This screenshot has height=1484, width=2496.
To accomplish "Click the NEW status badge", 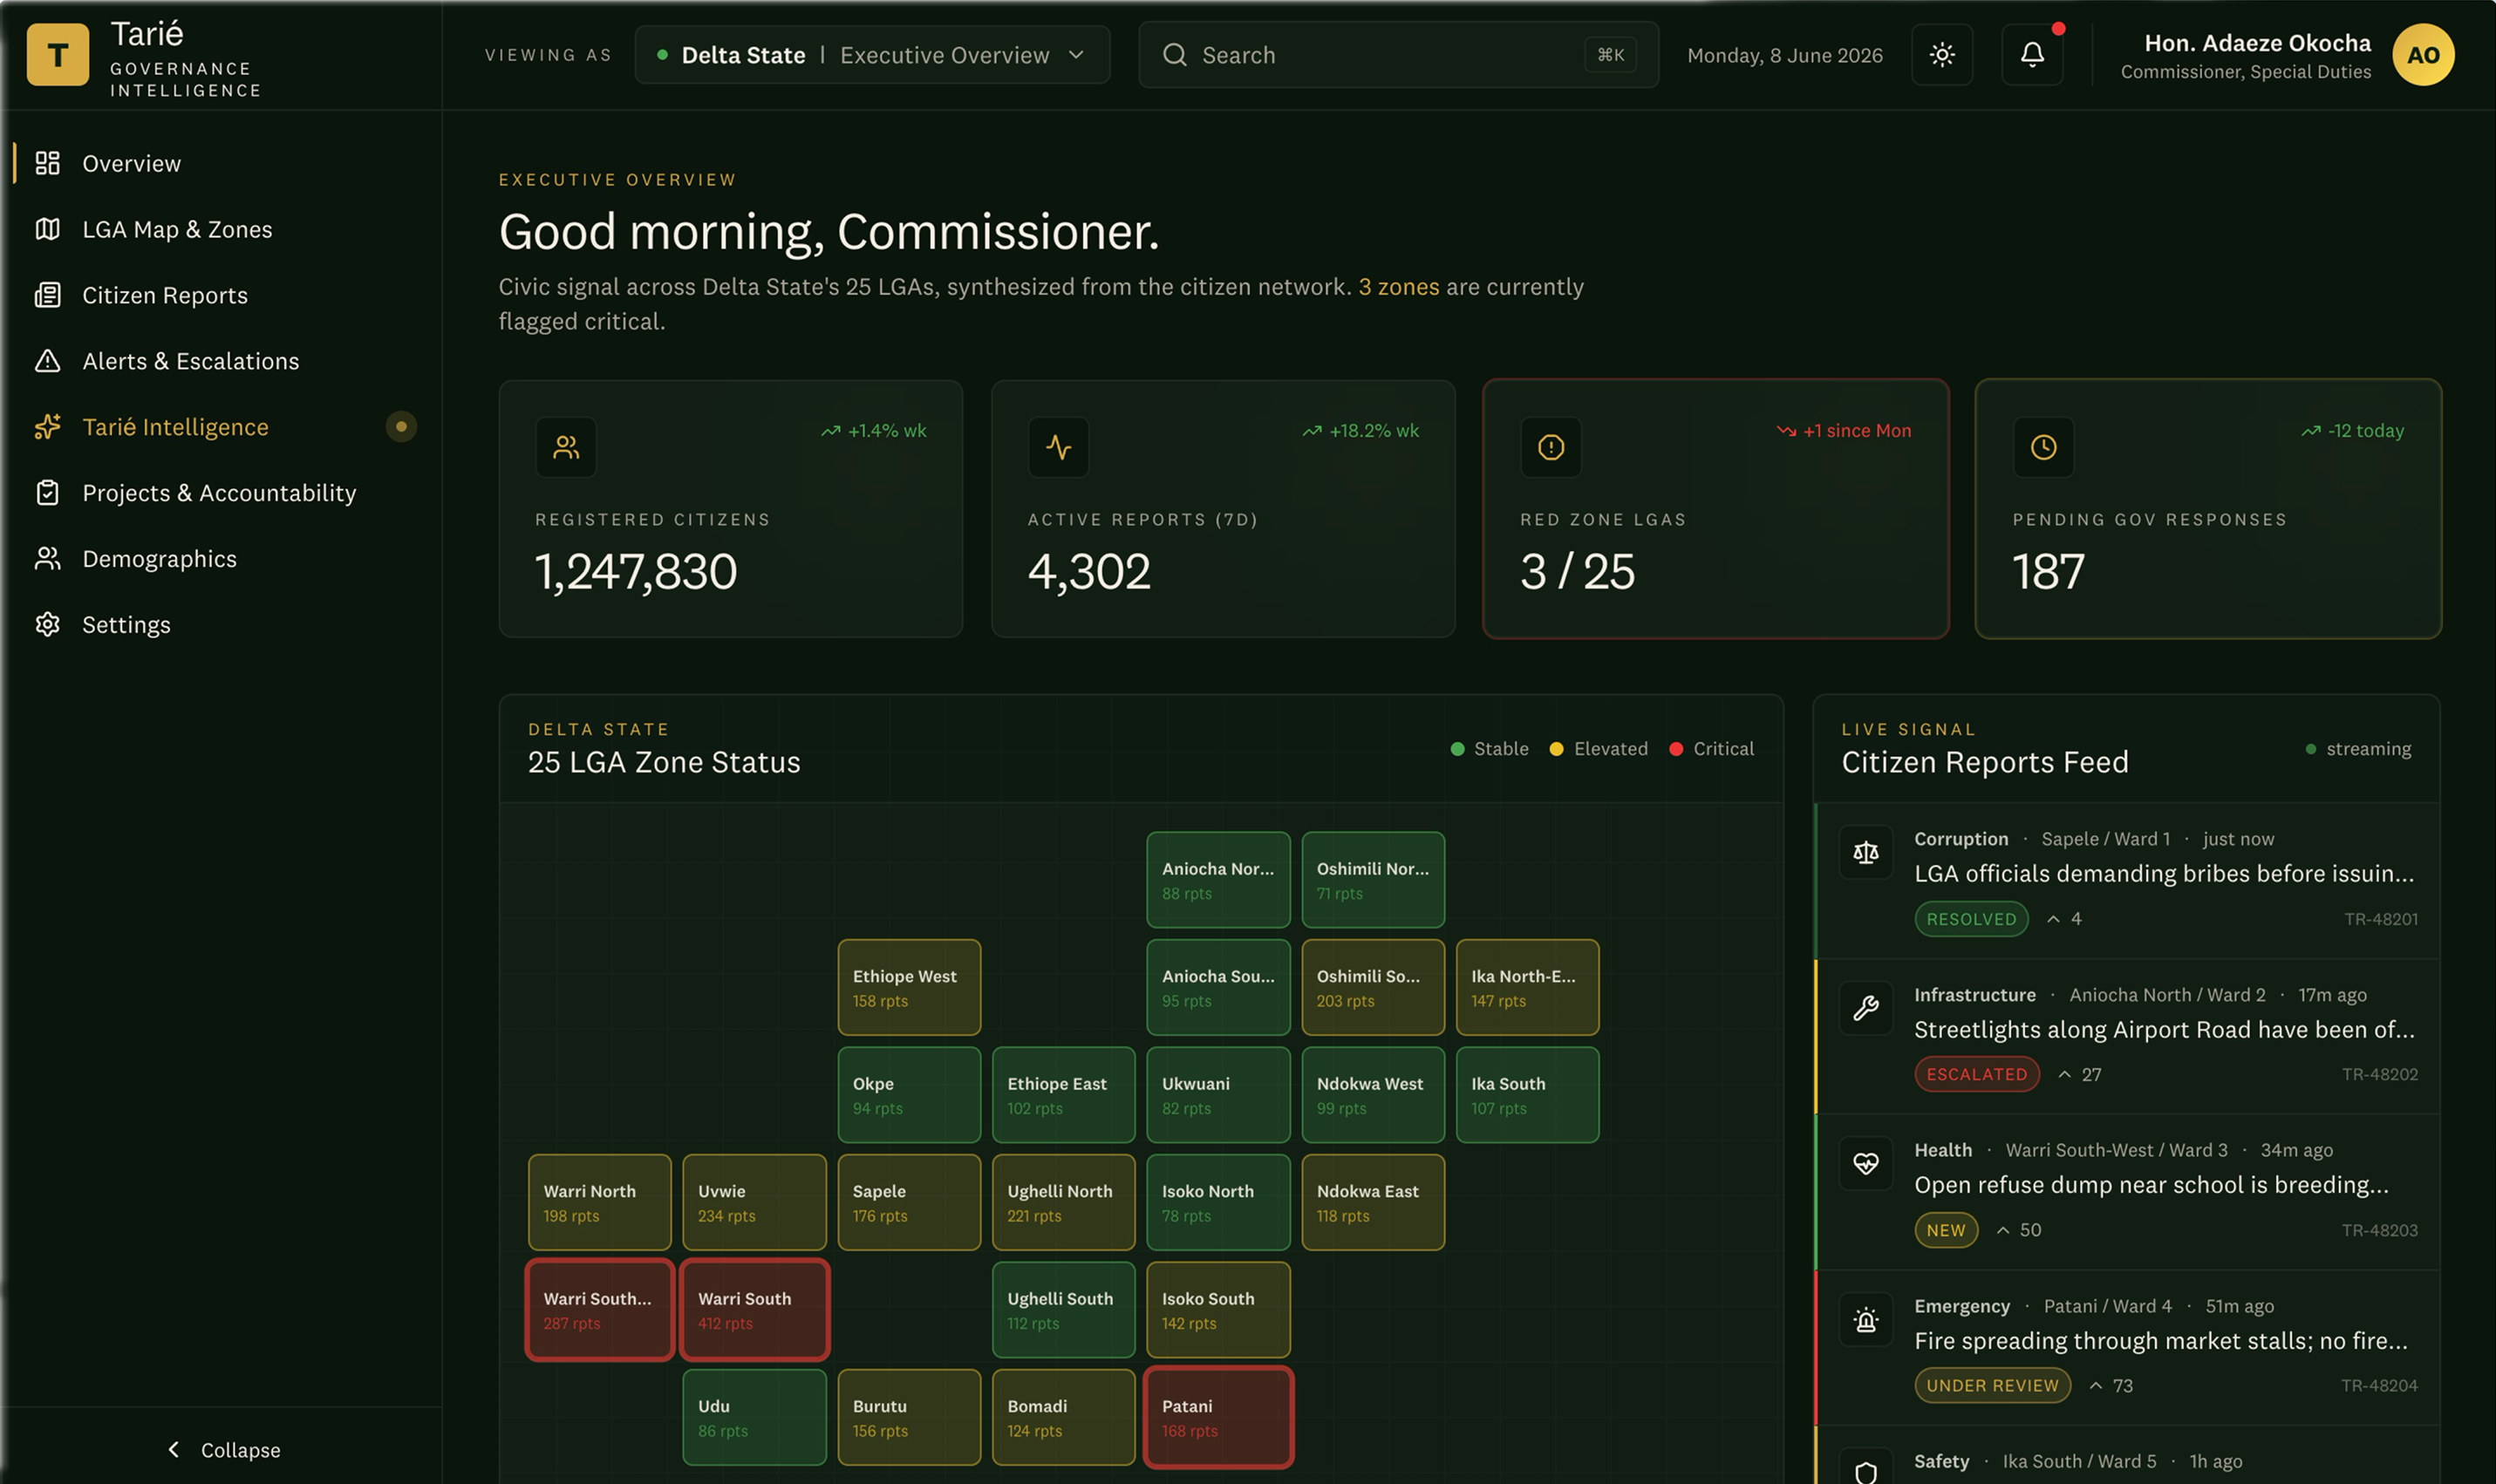I will pos(1946,1230).
